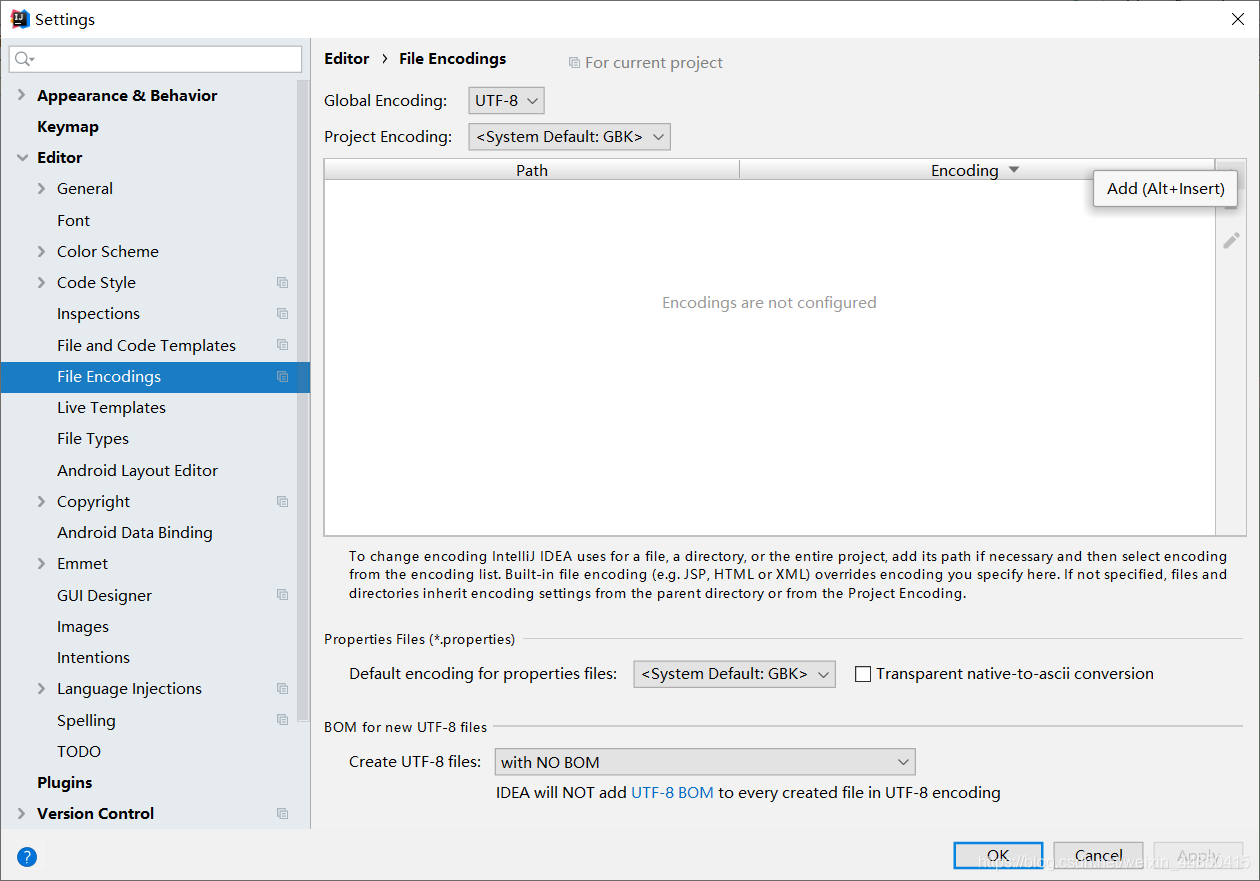Focus the settings search field
Screen dimensions: 1260x881
(x=155, y=59)
